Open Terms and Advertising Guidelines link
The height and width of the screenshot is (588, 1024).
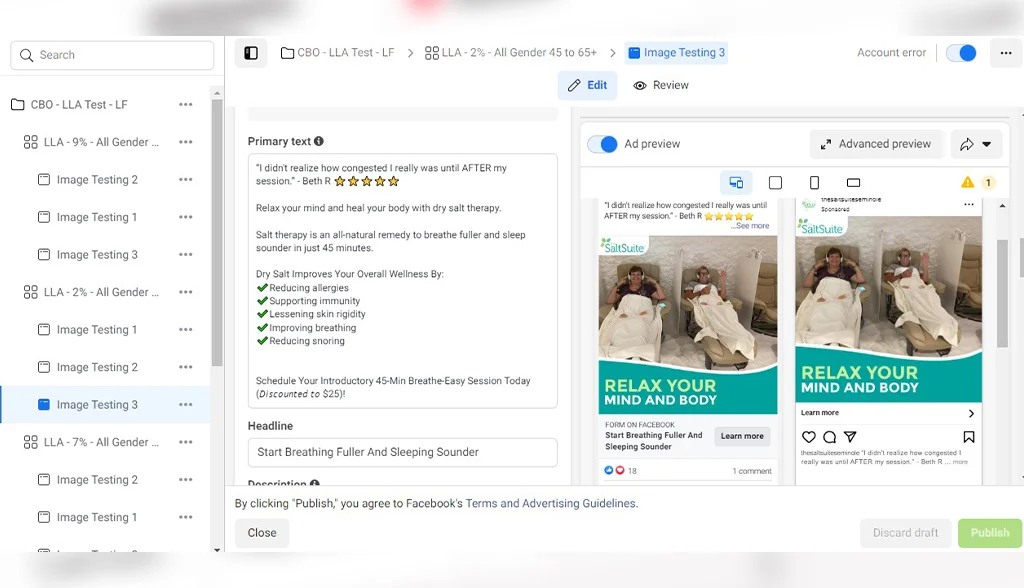[x=551, y=504]
